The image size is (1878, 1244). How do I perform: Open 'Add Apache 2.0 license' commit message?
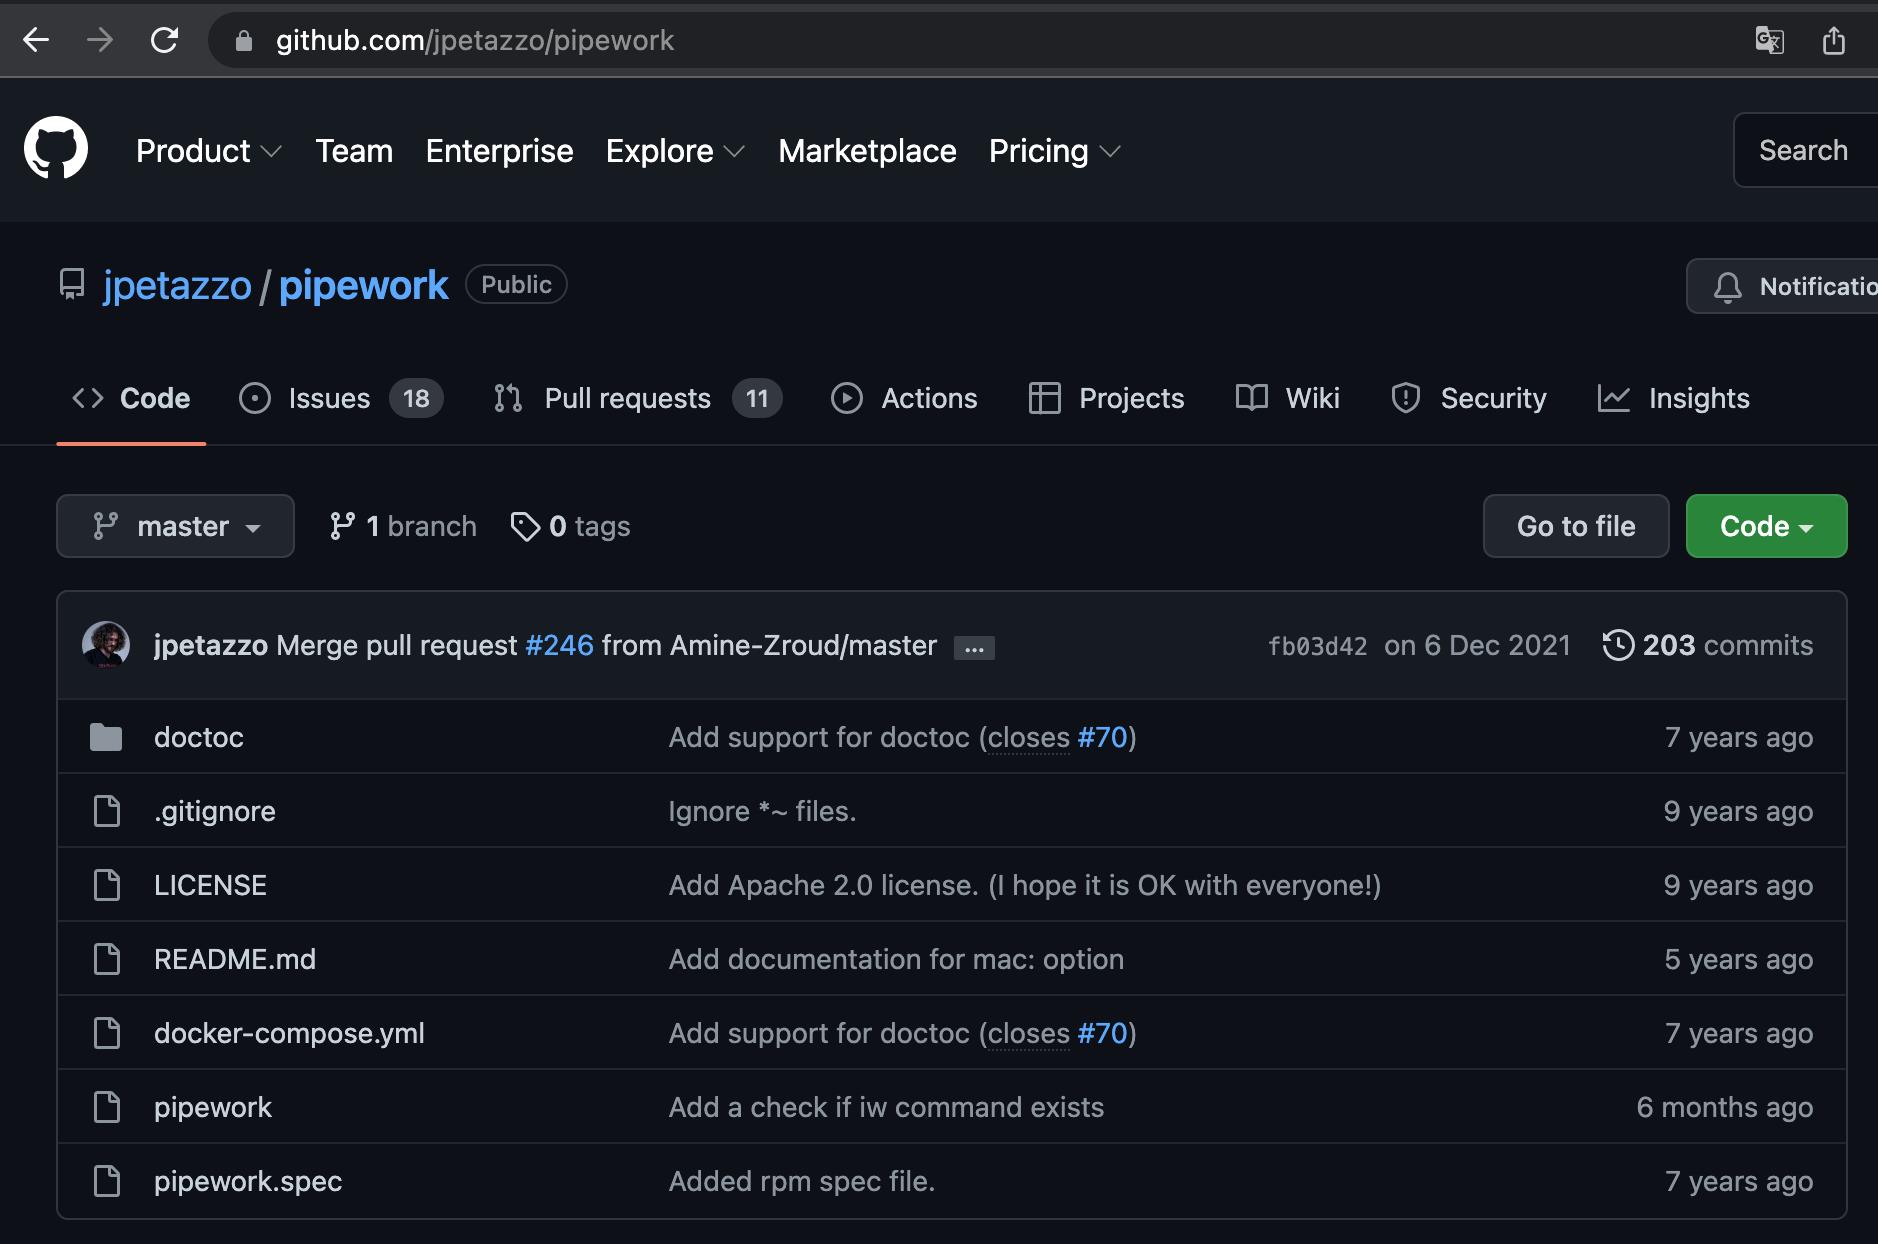click(x=1025, y=885)
